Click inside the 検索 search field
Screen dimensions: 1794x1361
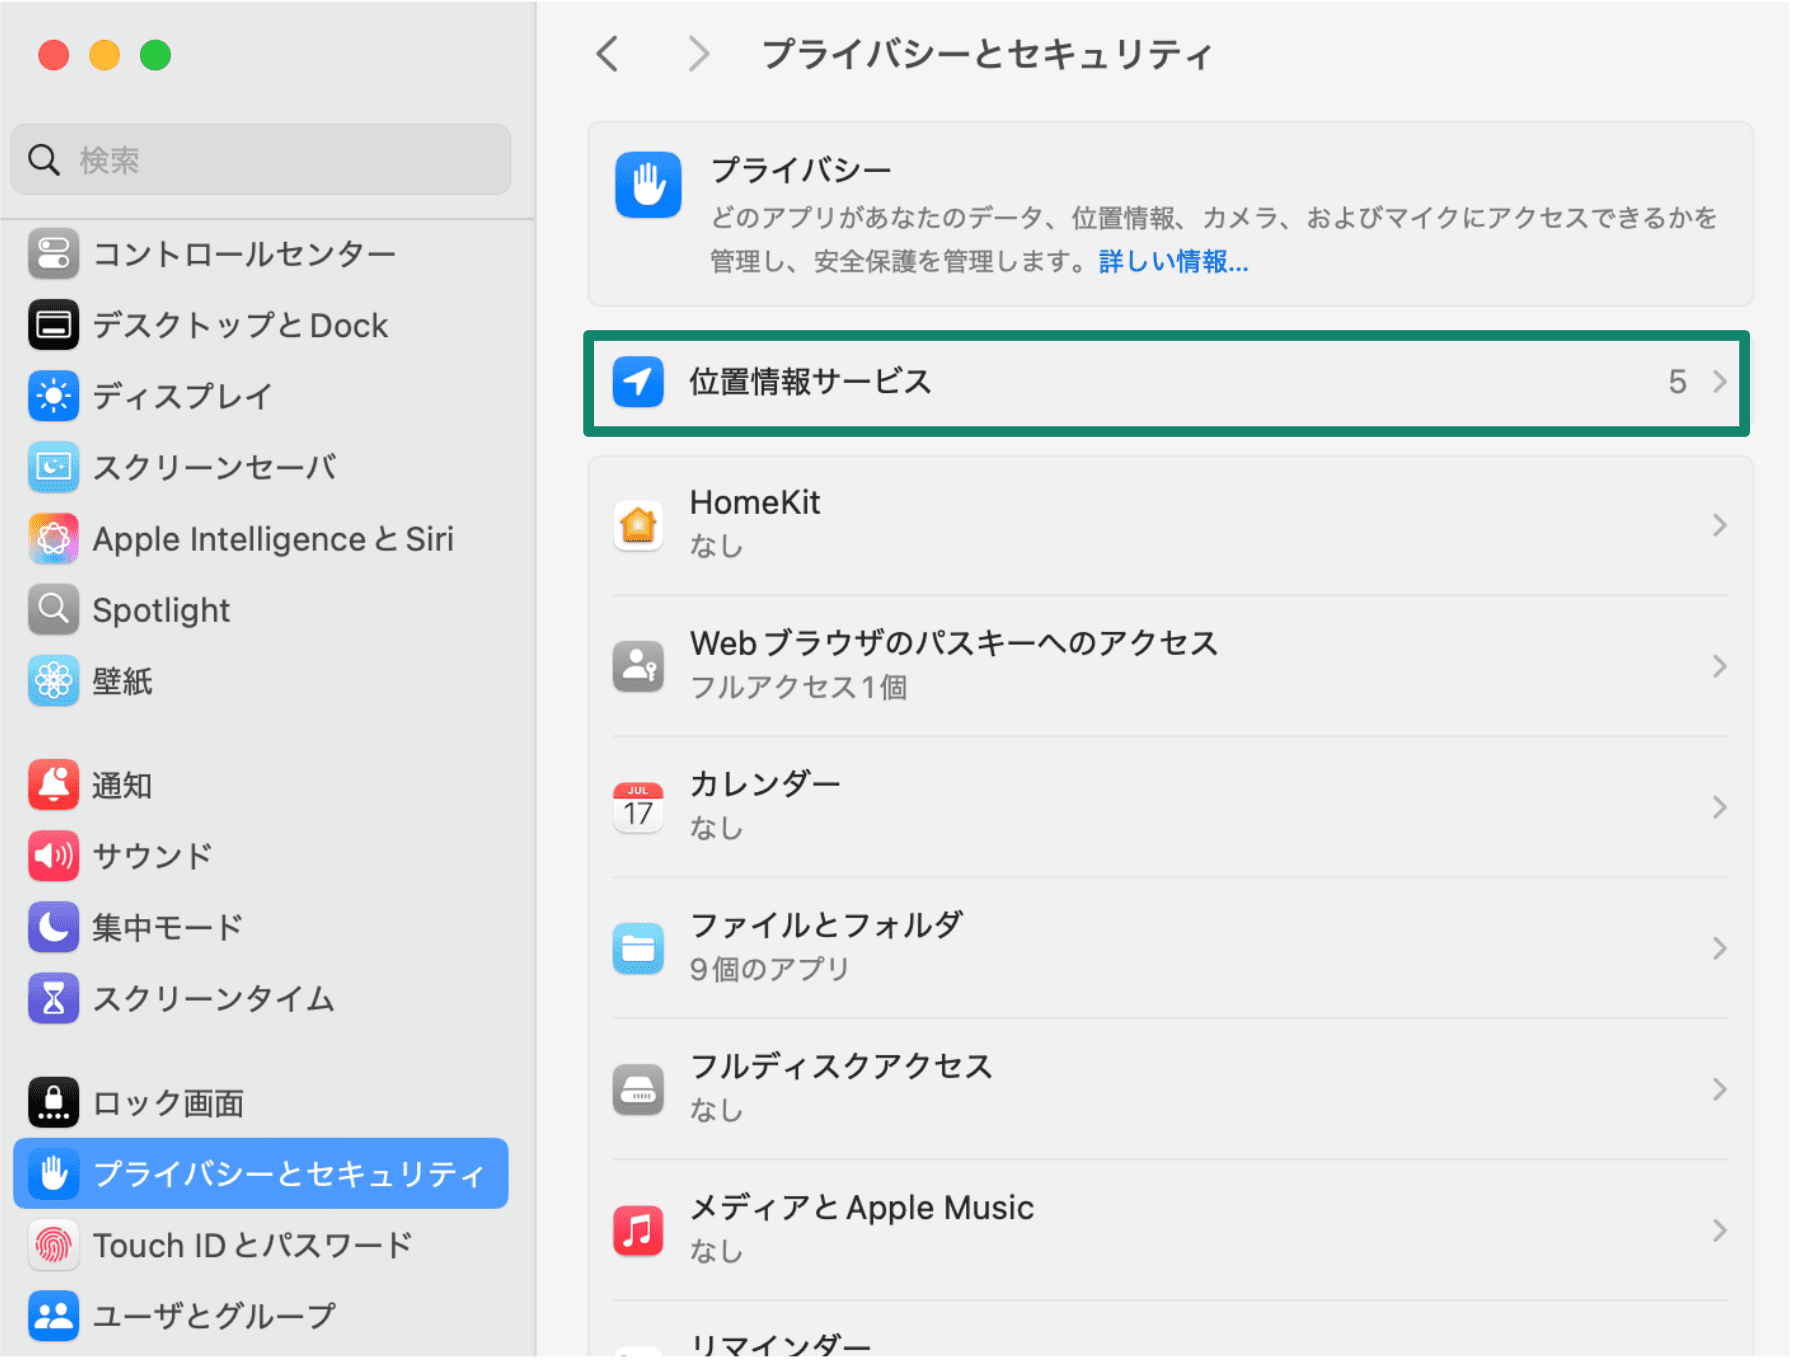coord(260,159)
